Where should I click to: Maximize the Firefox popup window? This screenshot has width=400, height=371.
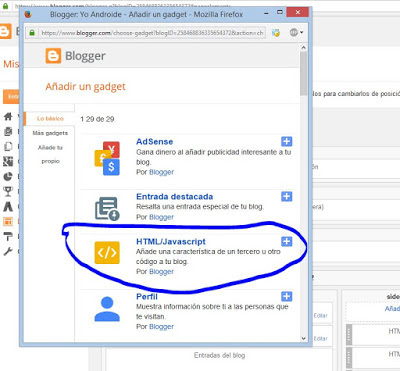pyautogui.click(x=280, y=12)
